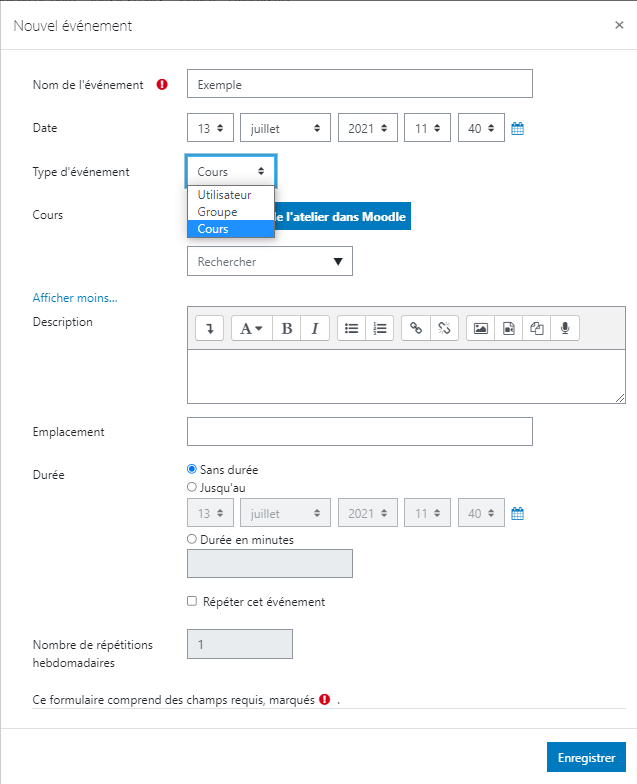Record audio with the microphone icon
The width and height of the screenshot is (637, 784).
pyautogui.click(x=565, y=328)
